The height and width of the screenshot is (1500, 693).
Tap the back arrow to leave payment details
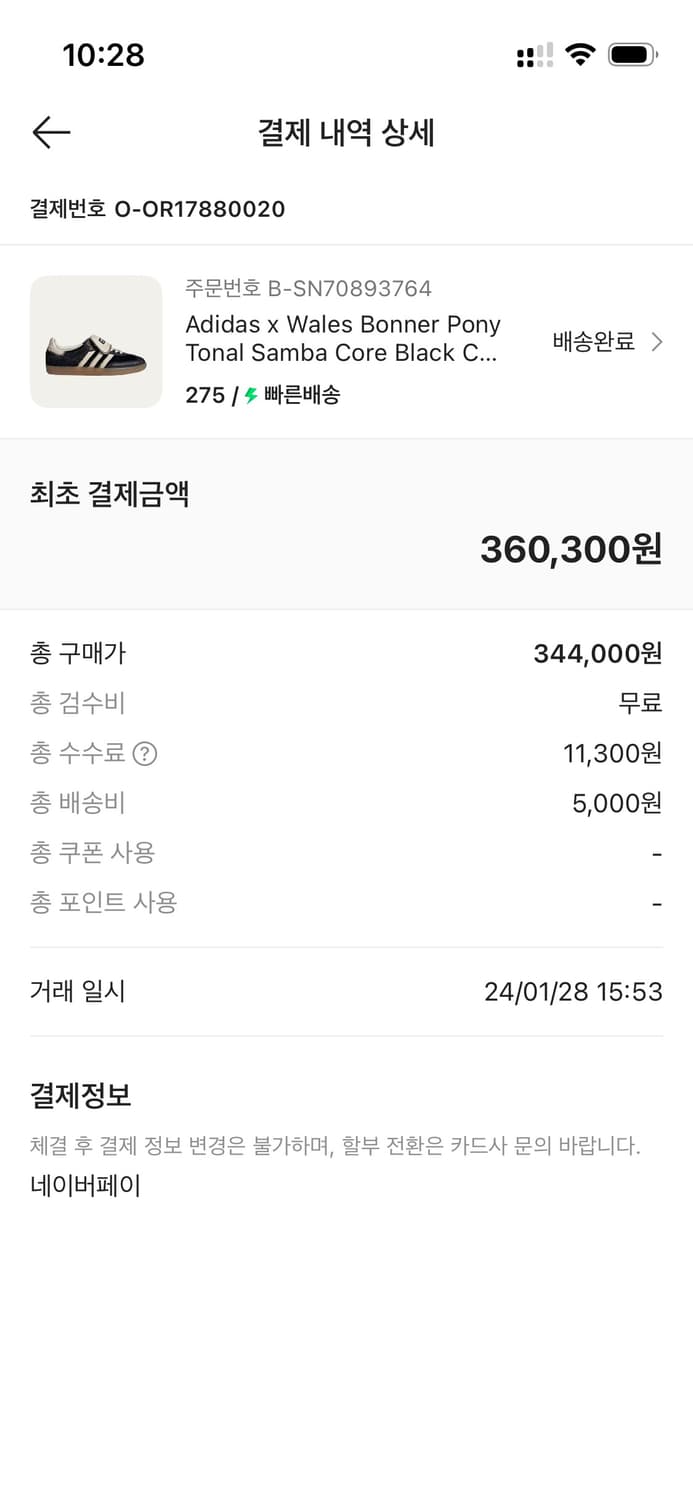51,132
